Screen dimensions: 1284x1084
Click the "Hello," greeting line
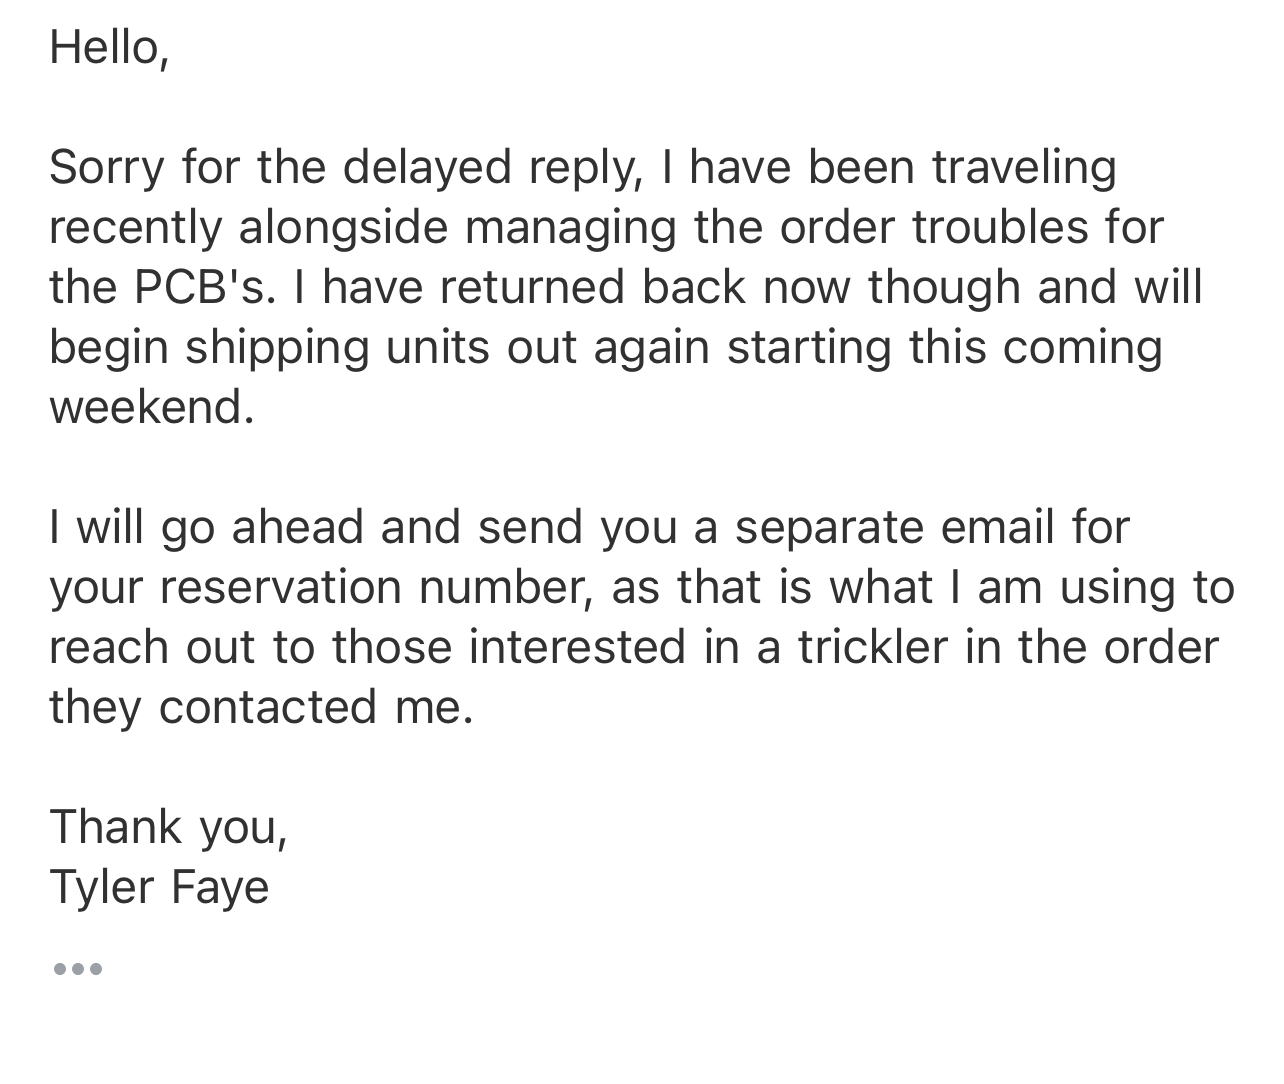[x=109, y=47]
